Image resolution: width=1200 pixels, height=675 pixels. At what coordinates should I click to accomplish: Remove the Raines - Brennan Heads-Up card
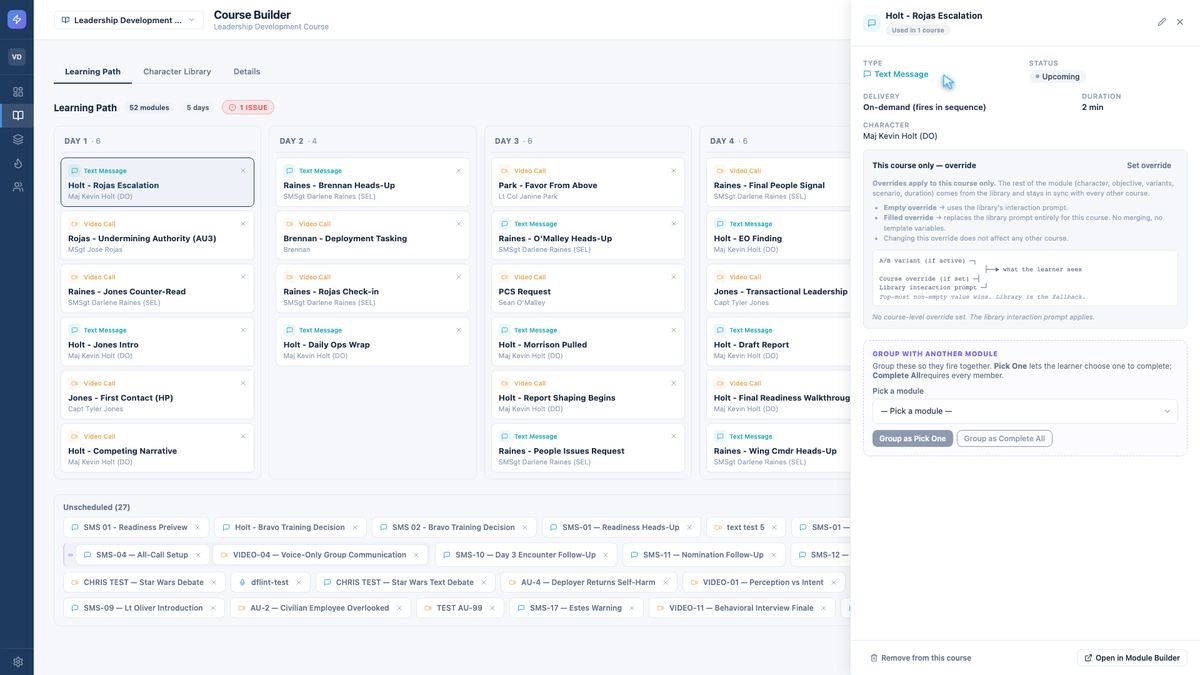coord(459,171)
